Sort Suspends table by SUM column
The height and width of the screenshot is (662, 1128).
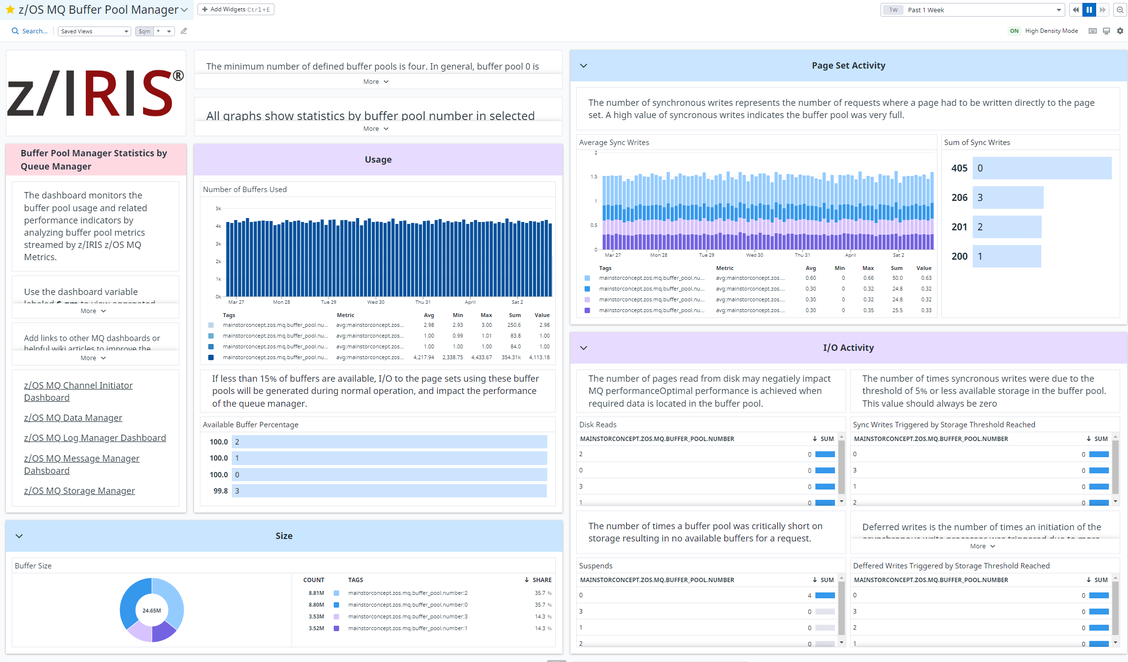(824, 579)
